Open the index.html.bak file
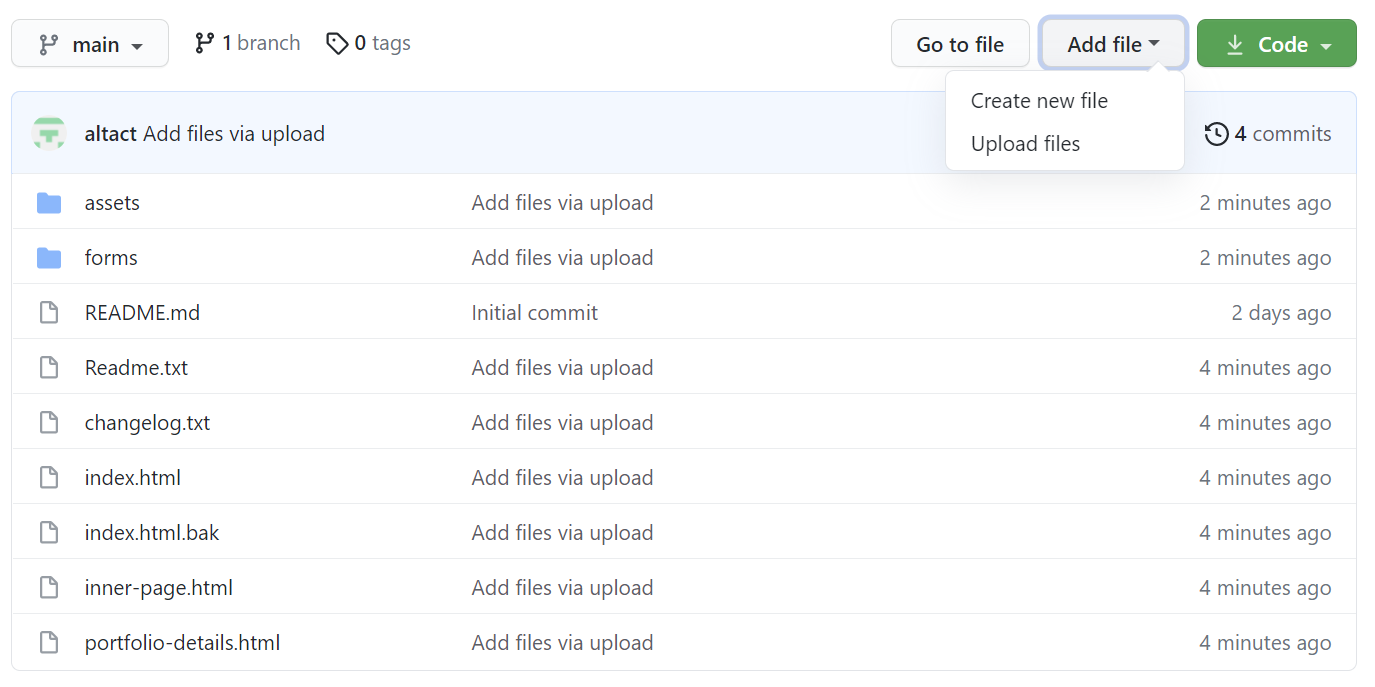1375x687 pixels. [152, 532]
